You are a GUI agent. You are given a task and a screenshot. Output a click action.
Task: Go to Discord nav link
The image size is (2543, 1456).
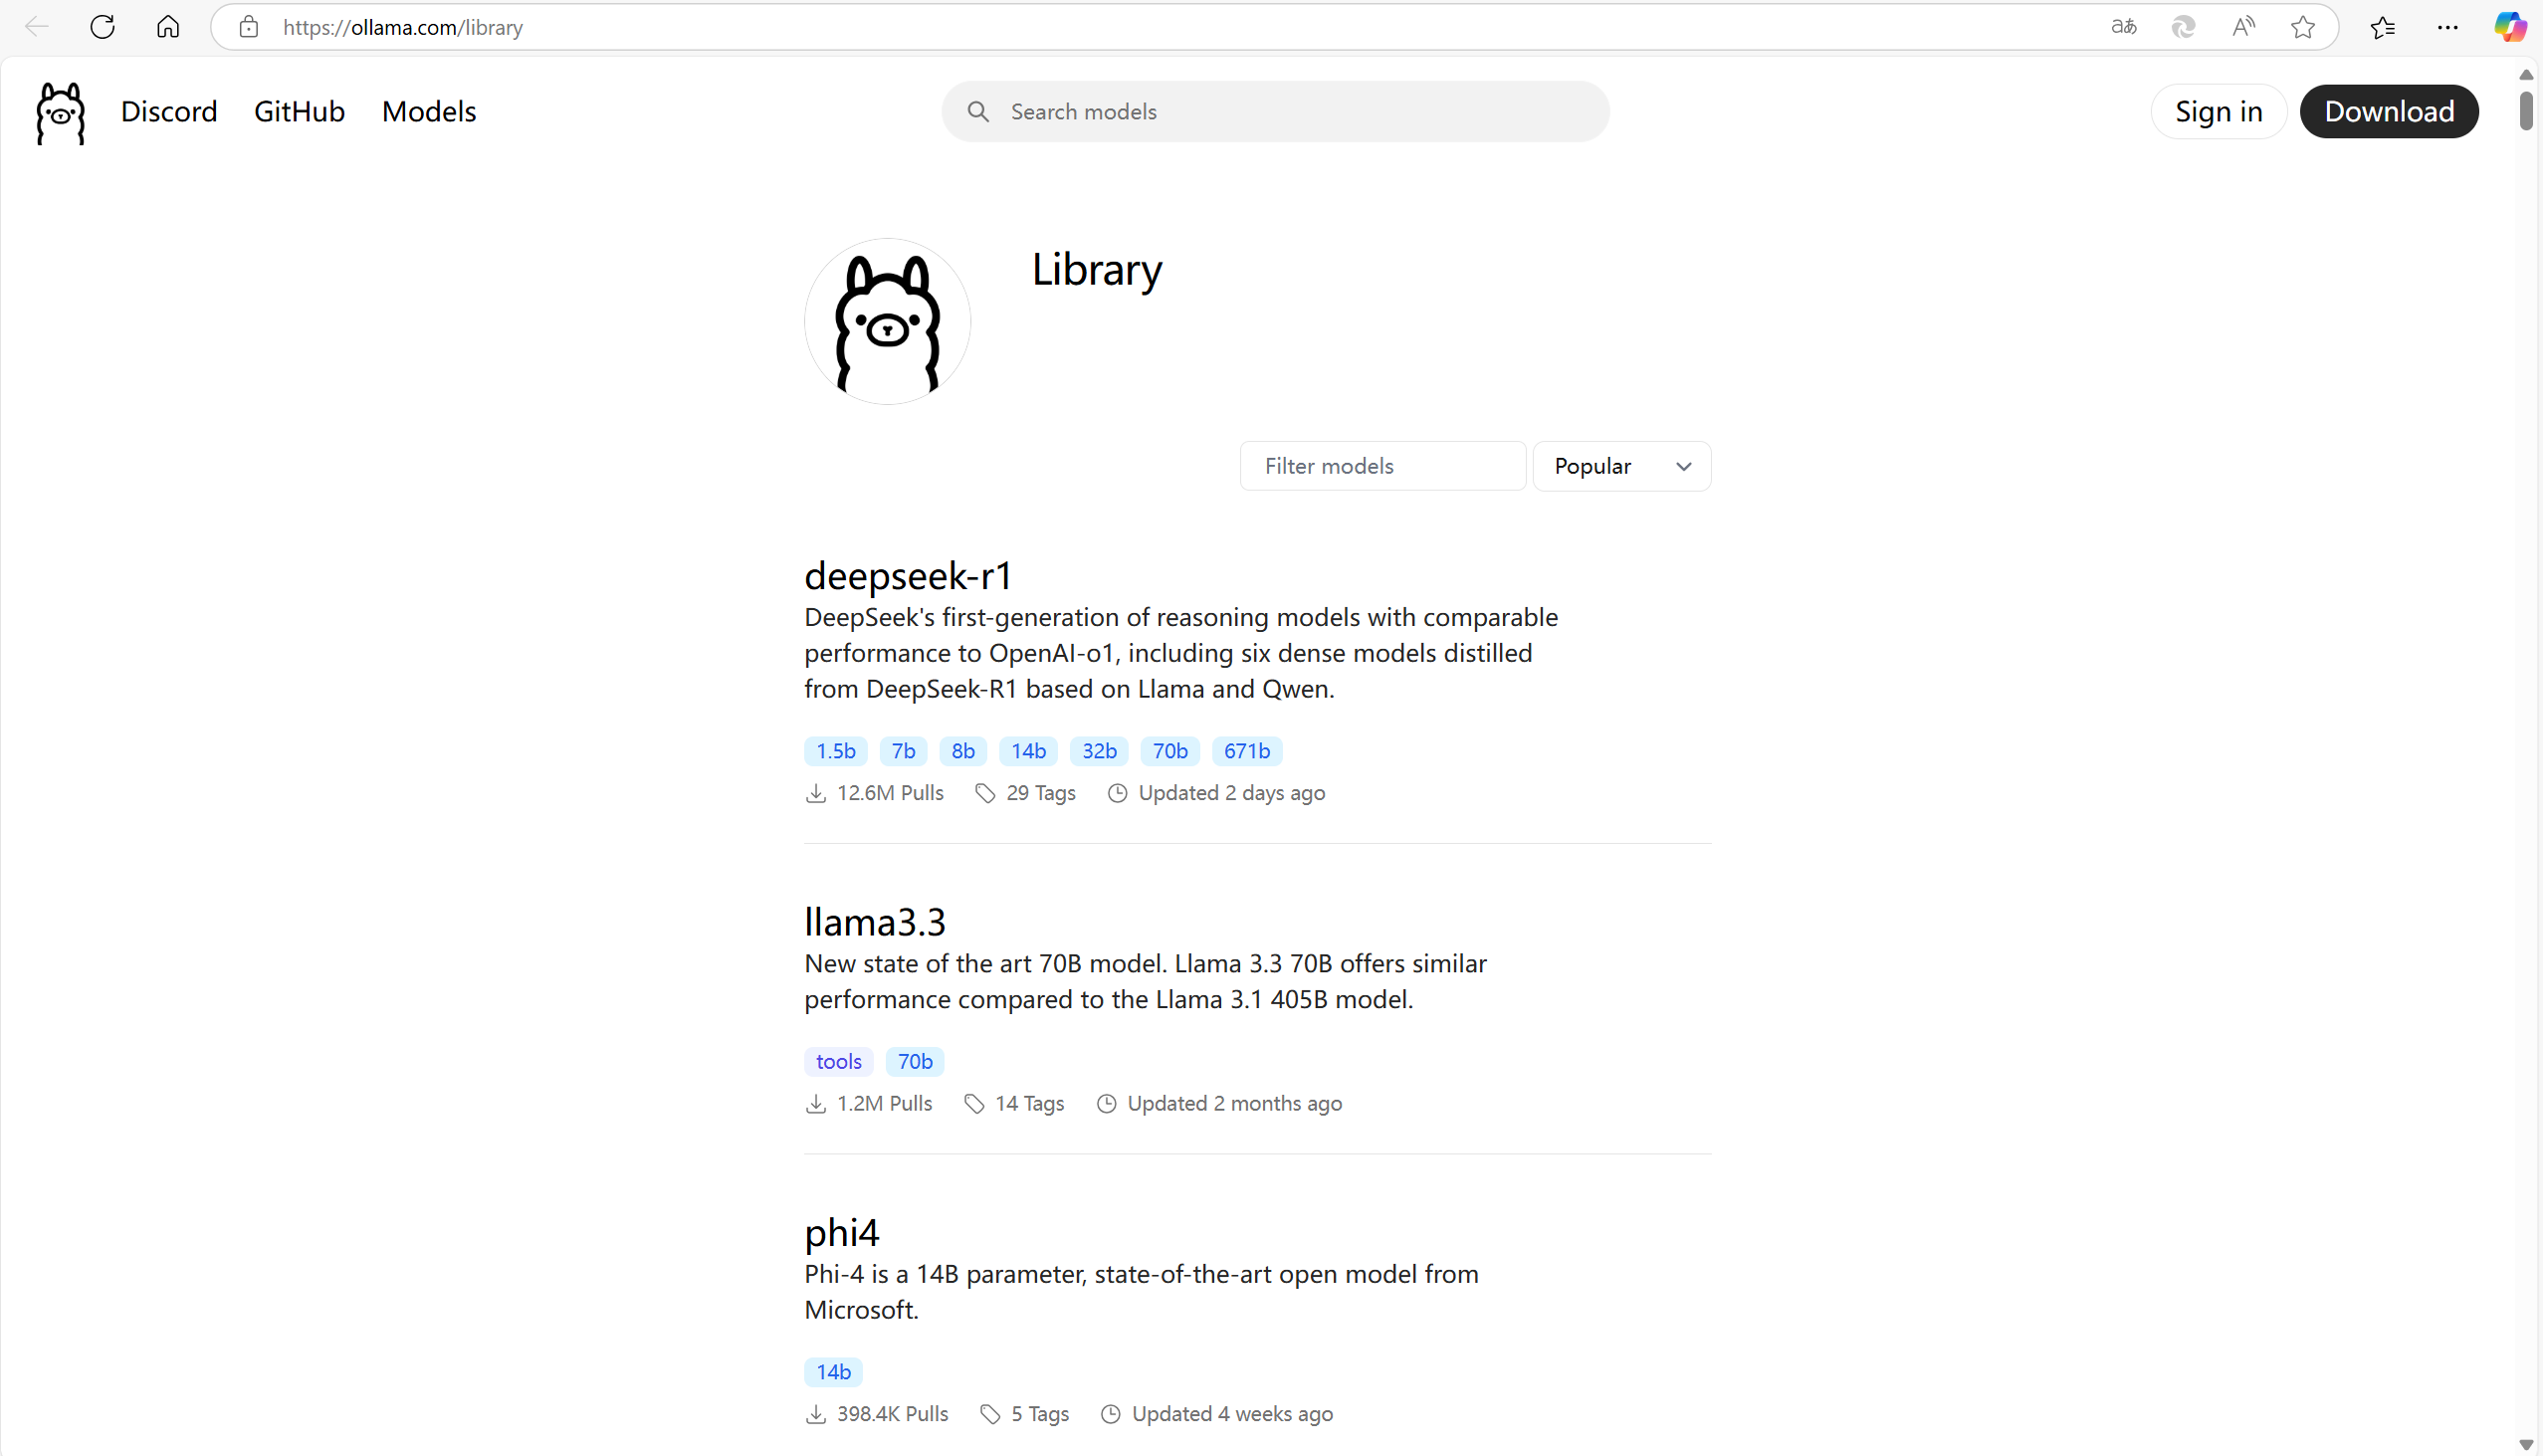click(x=169, y=112)
